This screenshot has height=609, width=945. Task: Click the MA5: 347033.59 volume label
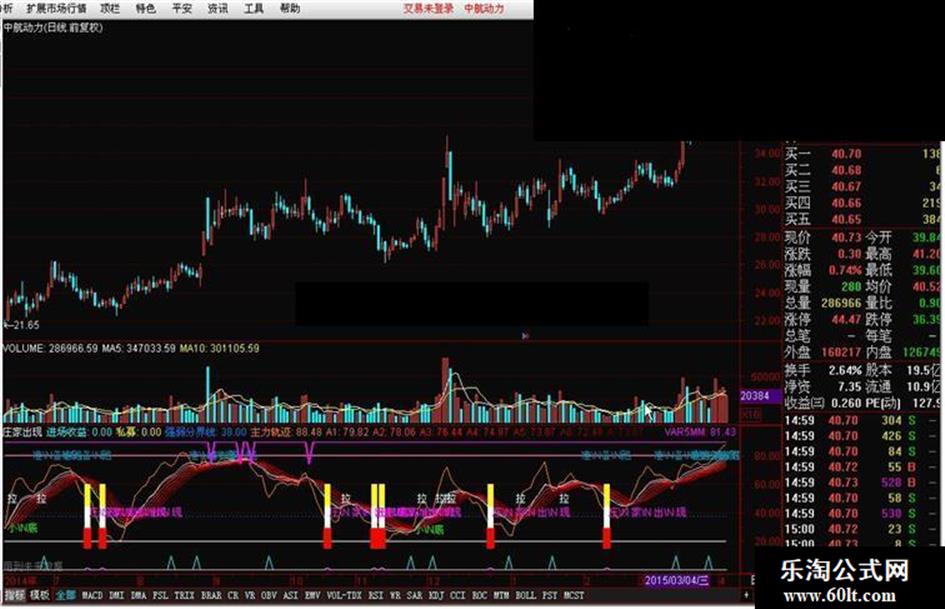click(x=139, y=349)
